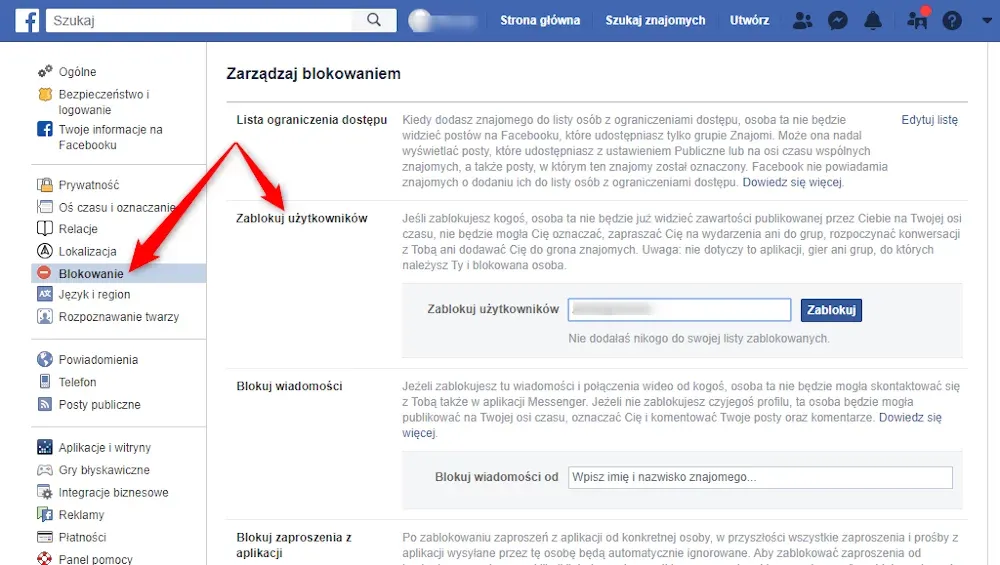Click the Posty publiczne feed icon
This screenshot has height=565, width=1000.
(x=45, y=404)
